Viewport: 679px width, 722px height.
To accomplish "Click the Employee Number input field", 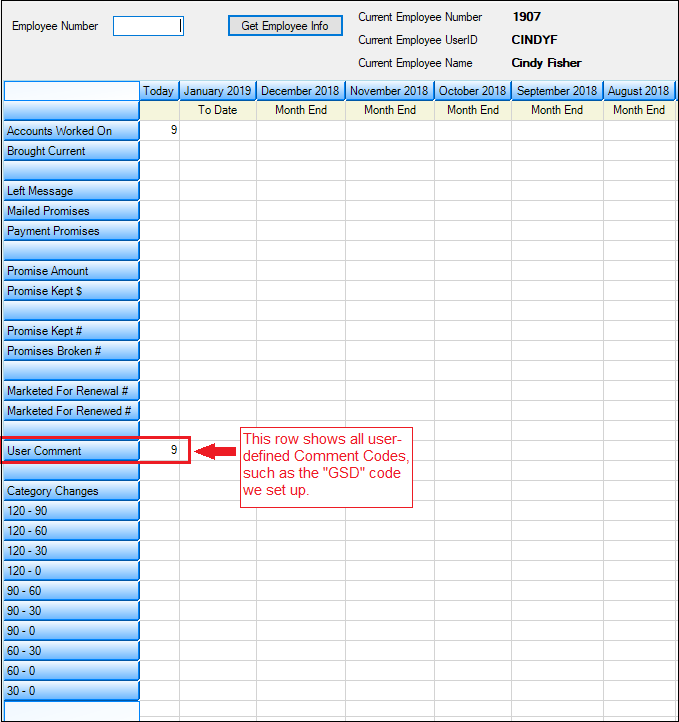I will (x=148, y=26).
